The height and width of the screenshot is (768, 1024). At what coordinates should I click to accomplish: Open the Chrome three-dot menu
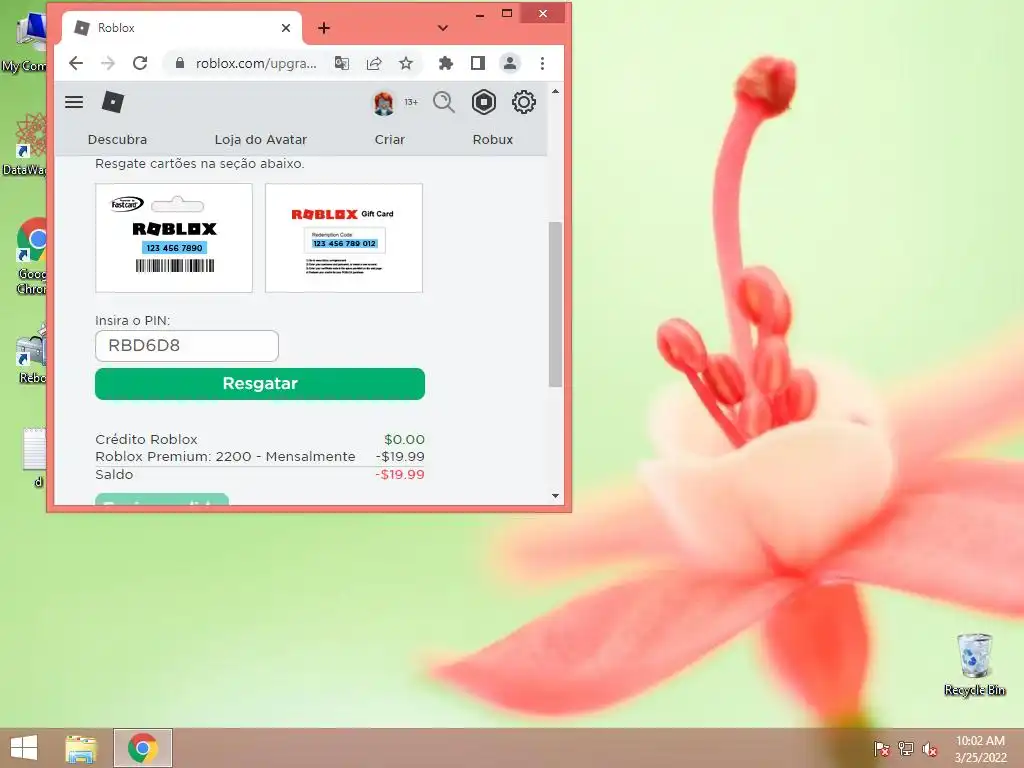[542, 63]
